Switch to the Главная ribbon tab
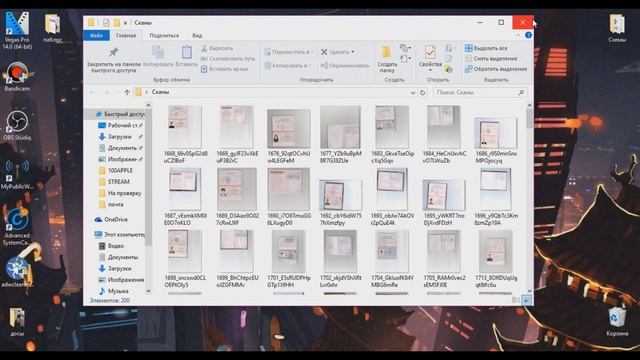 [126, 36]
